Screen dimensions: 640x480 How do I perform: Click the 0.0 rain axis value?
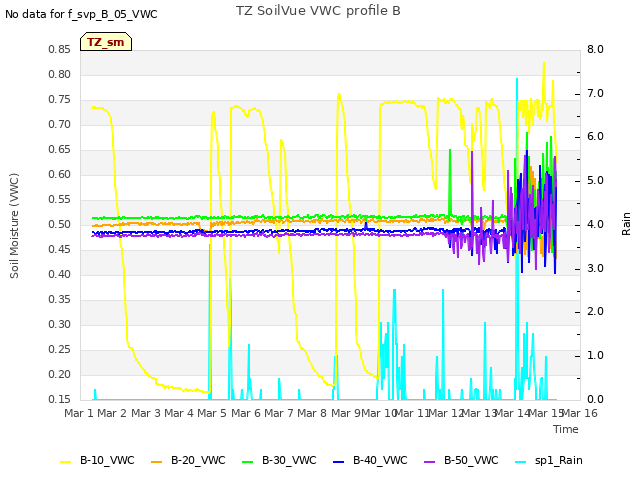tap(596, 400)
